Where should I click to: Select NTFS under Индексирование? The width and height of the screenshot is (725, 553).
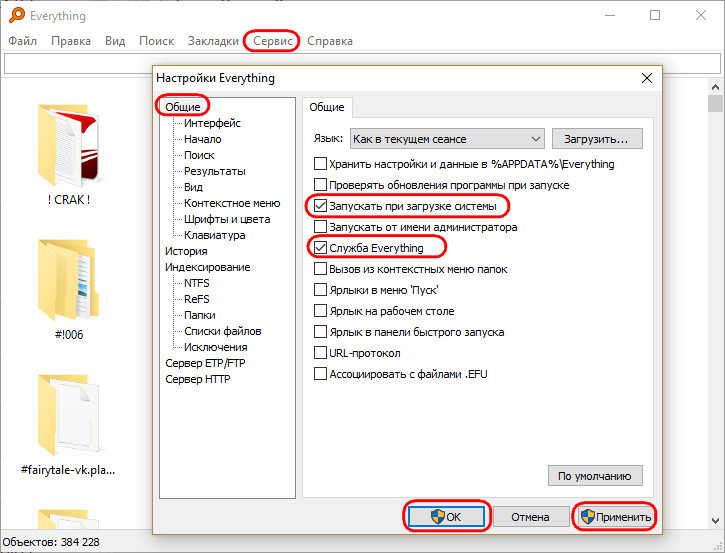coord(197,283)
